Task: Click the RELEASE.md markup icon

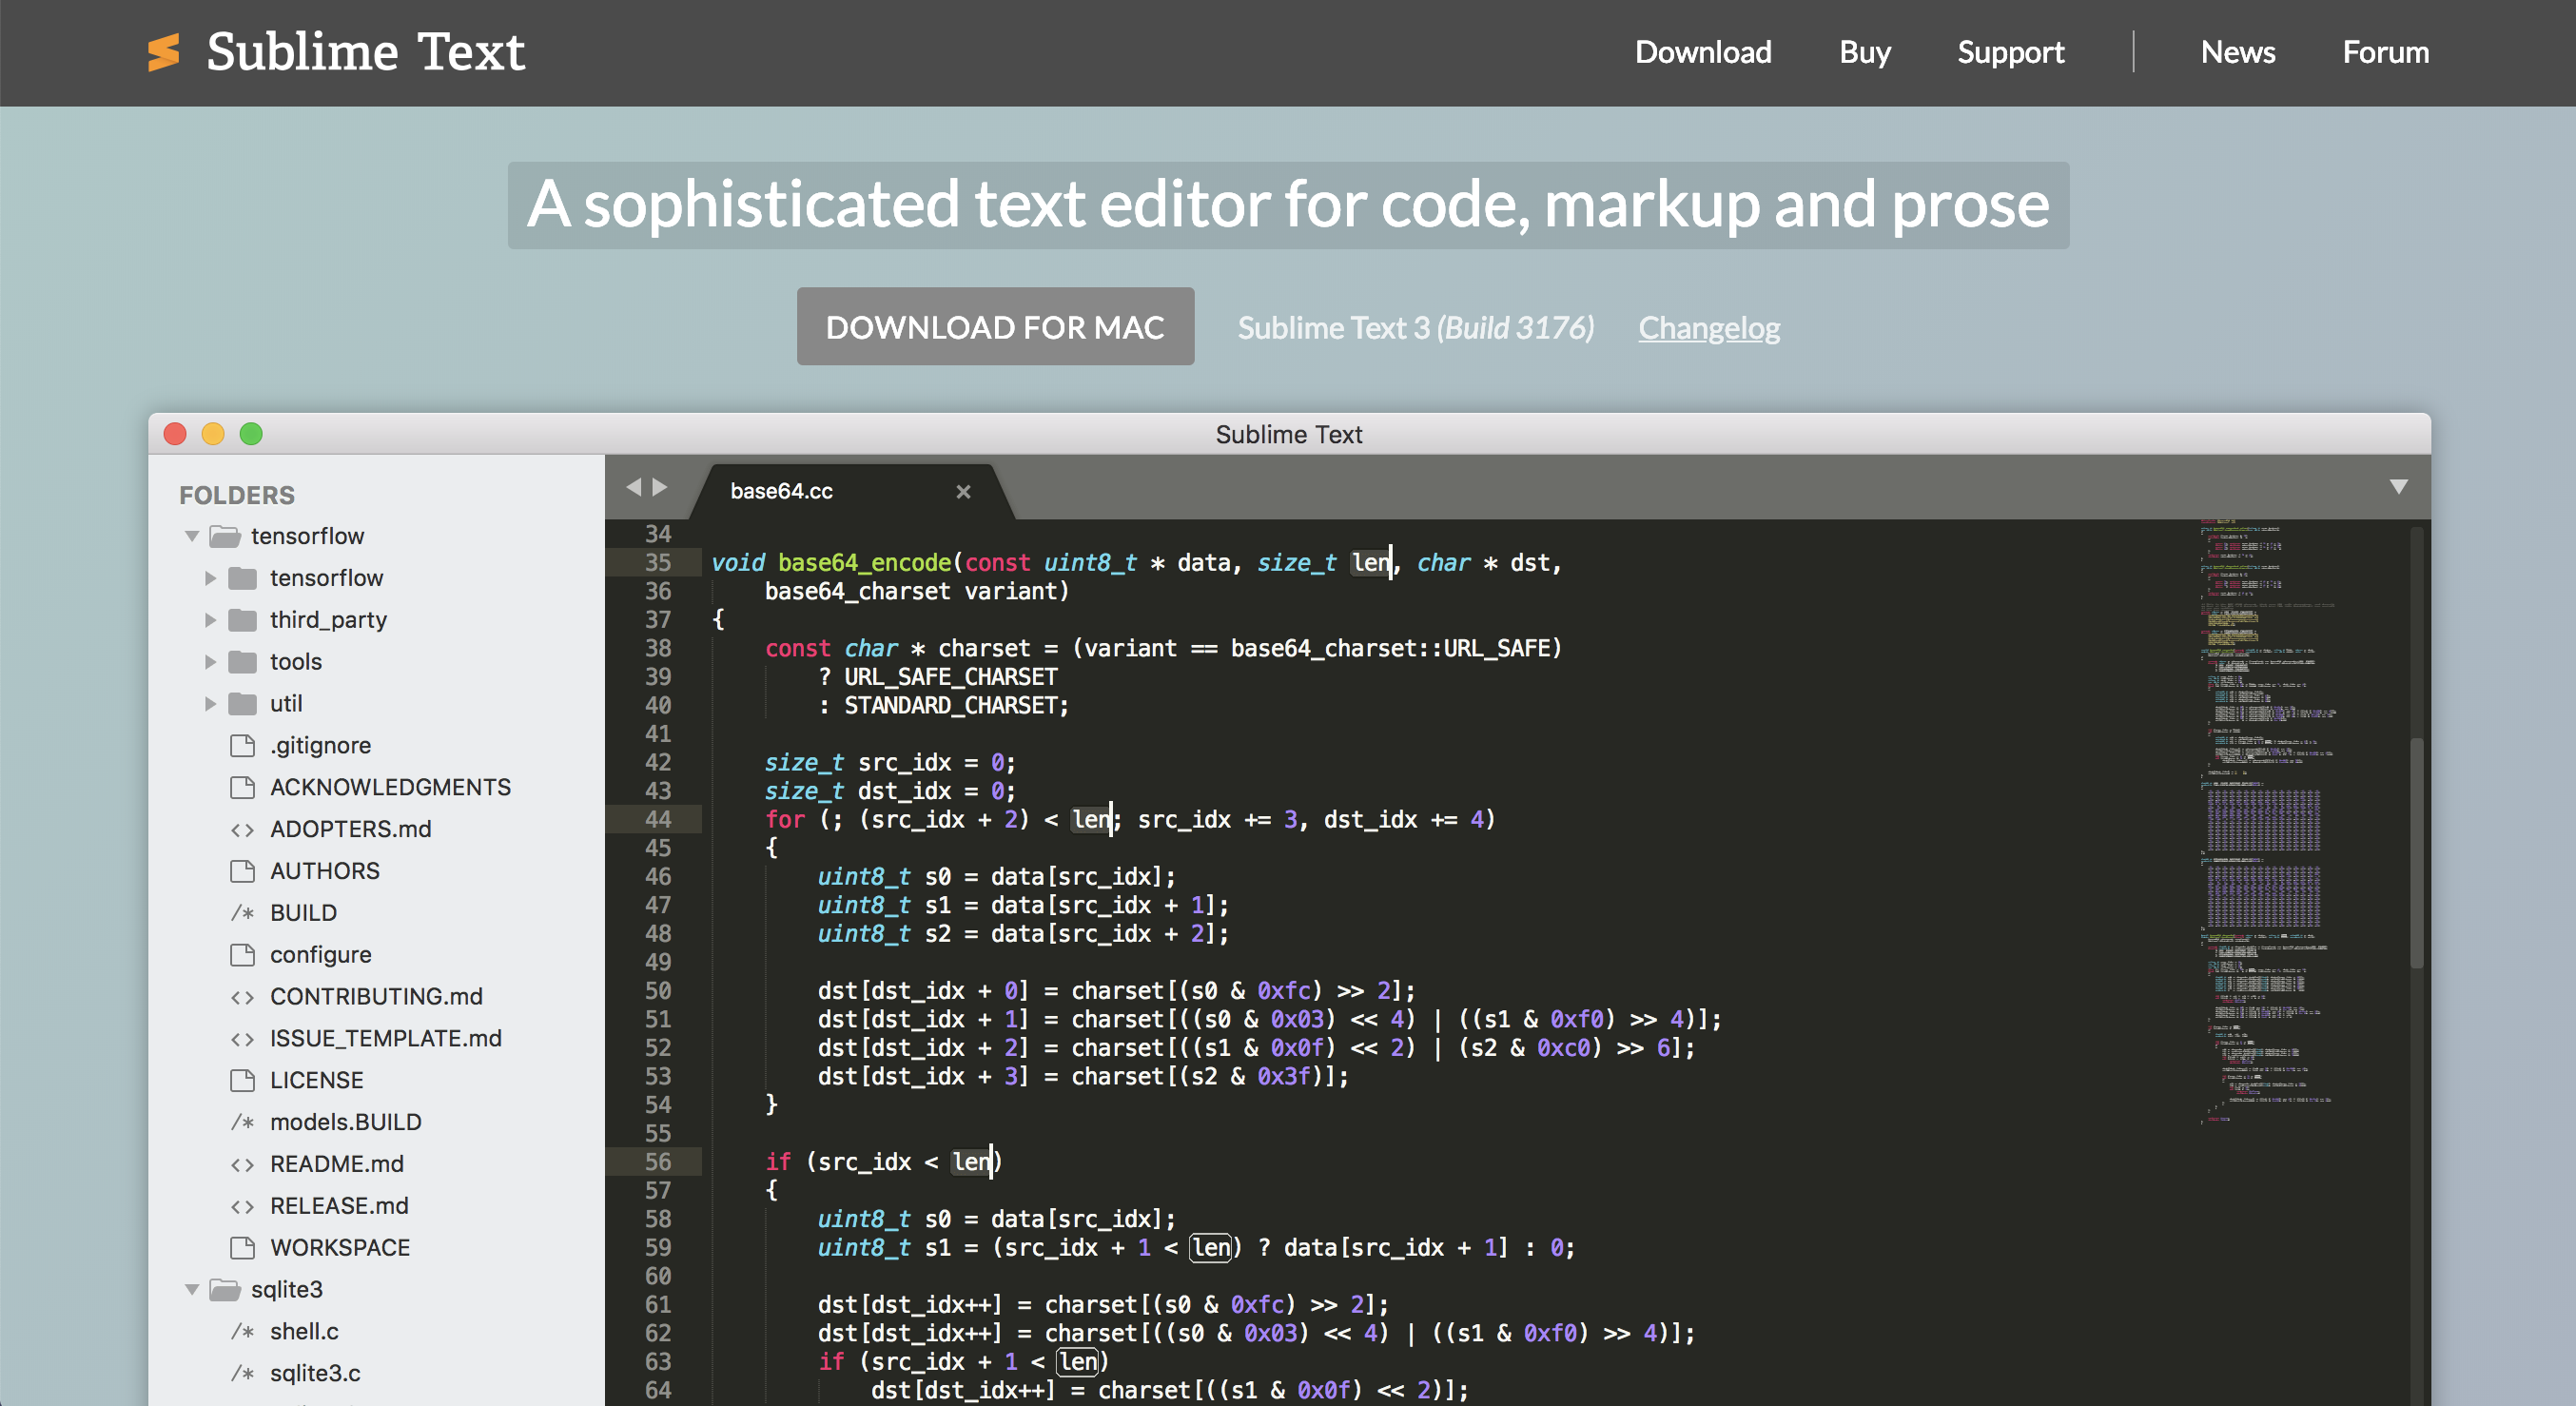Action: (x=242, y=1207)
